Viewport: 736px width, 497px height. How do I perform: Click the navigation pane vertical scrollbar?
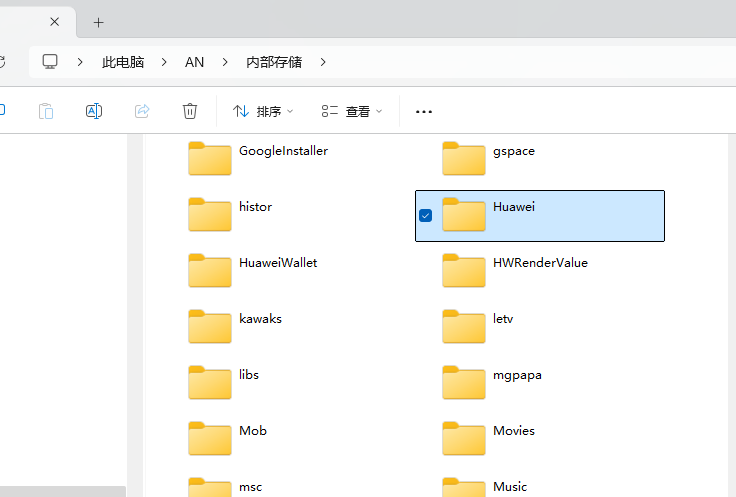click(x=135, y=315)
